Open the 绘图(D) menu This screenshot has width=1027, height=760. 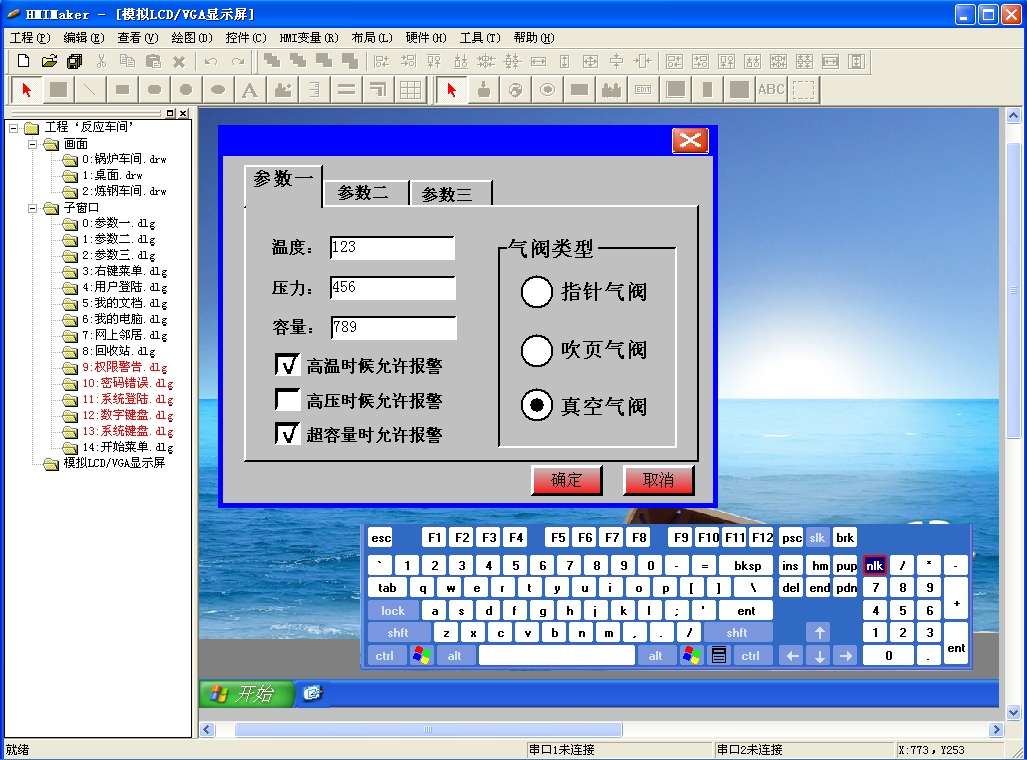point(192,38)
